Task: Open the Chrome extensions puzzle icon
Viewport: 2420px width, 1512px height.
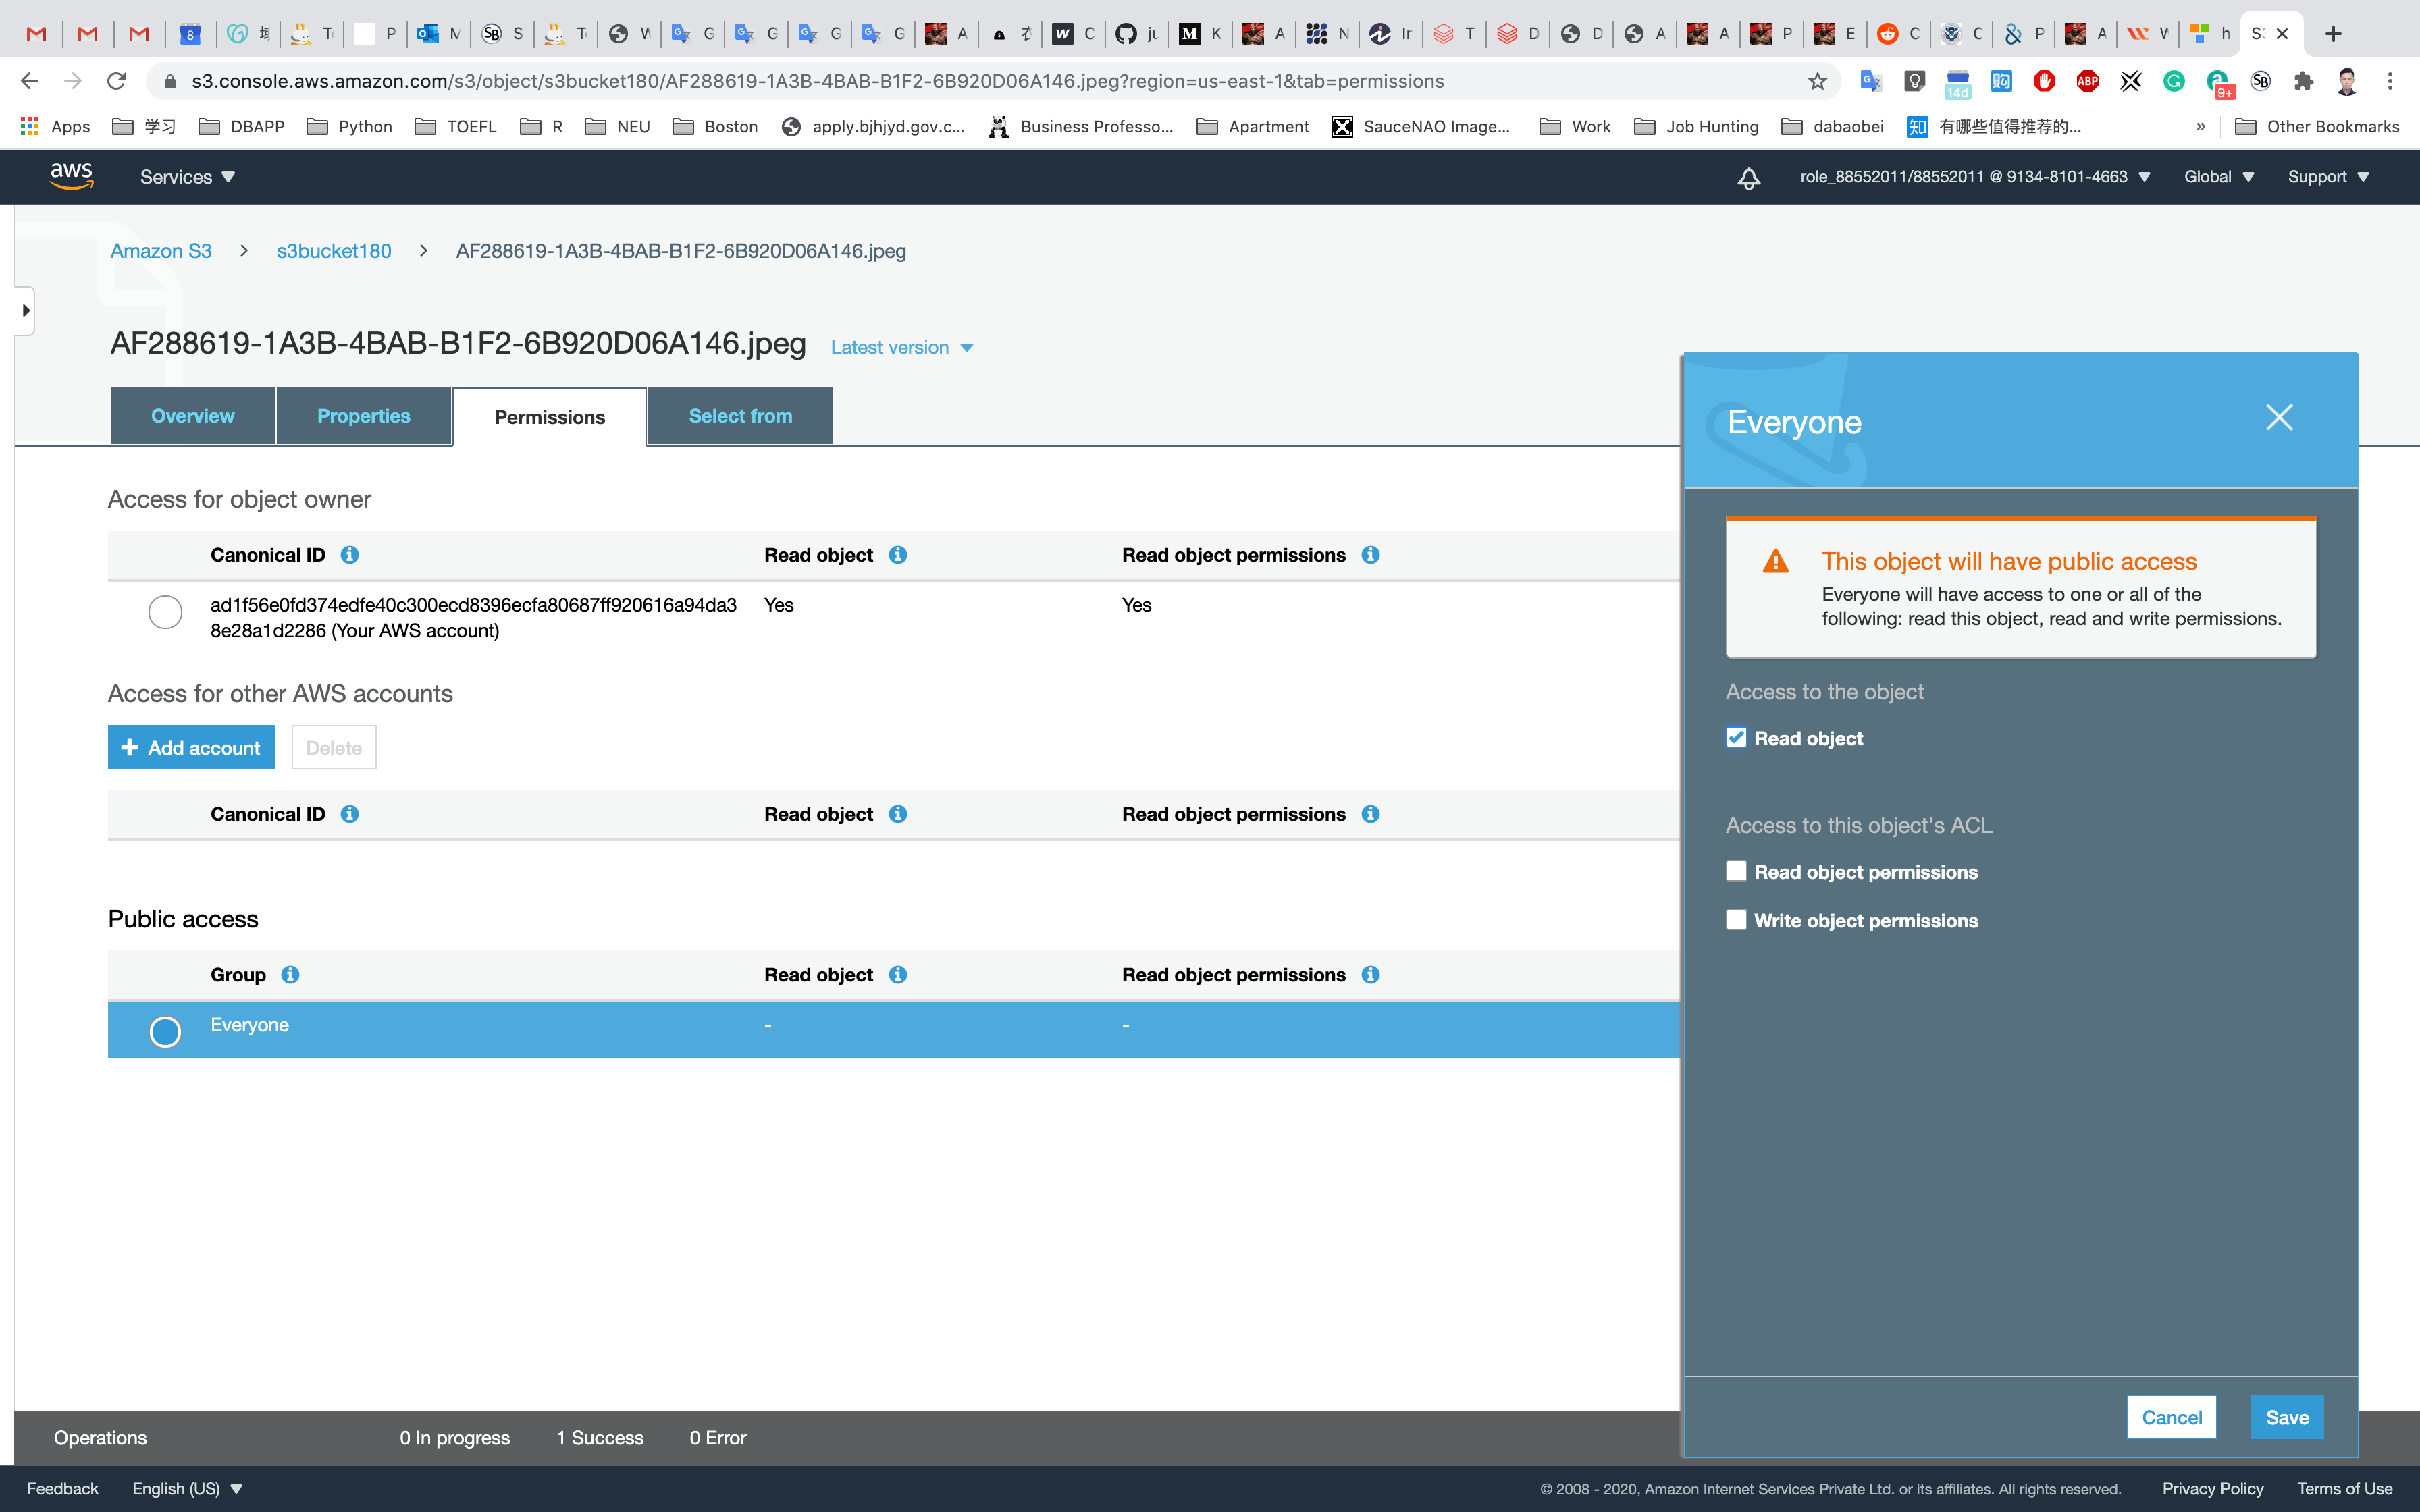Action: pos(2304,81)
